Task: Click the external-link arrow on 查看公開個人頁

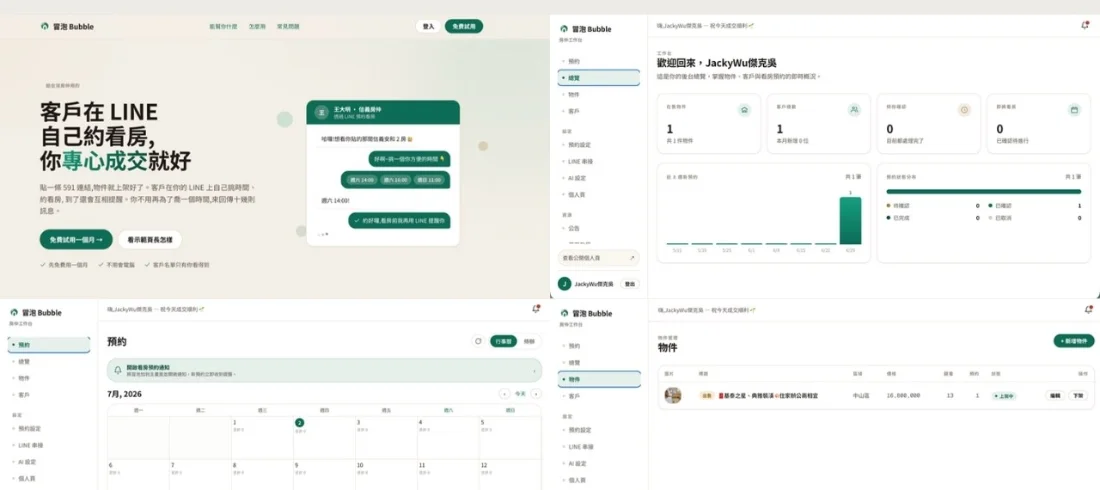Action: (631, 258)
